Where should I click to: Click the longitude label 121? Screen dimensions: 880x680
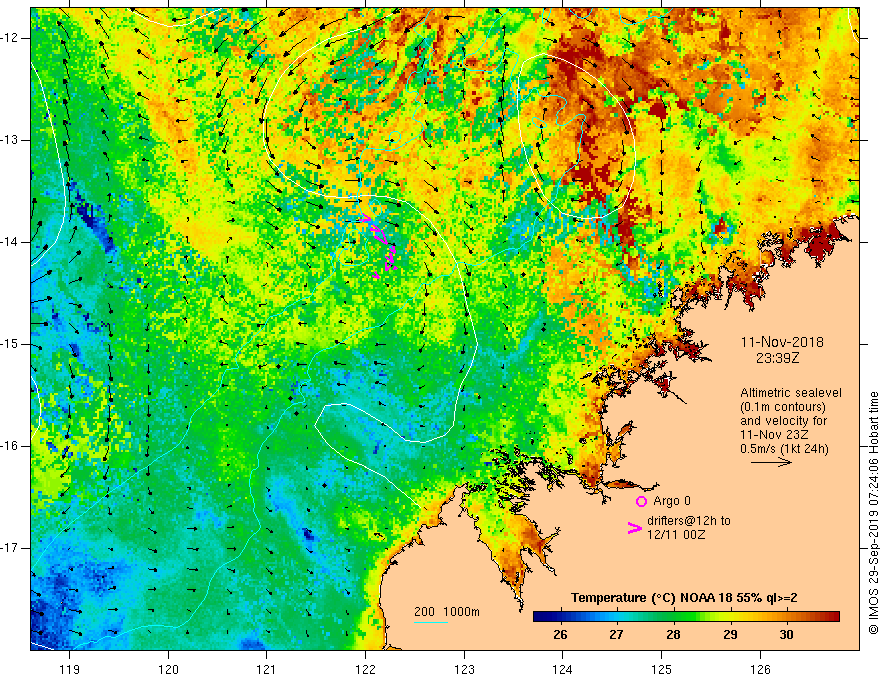click(267, 669)
